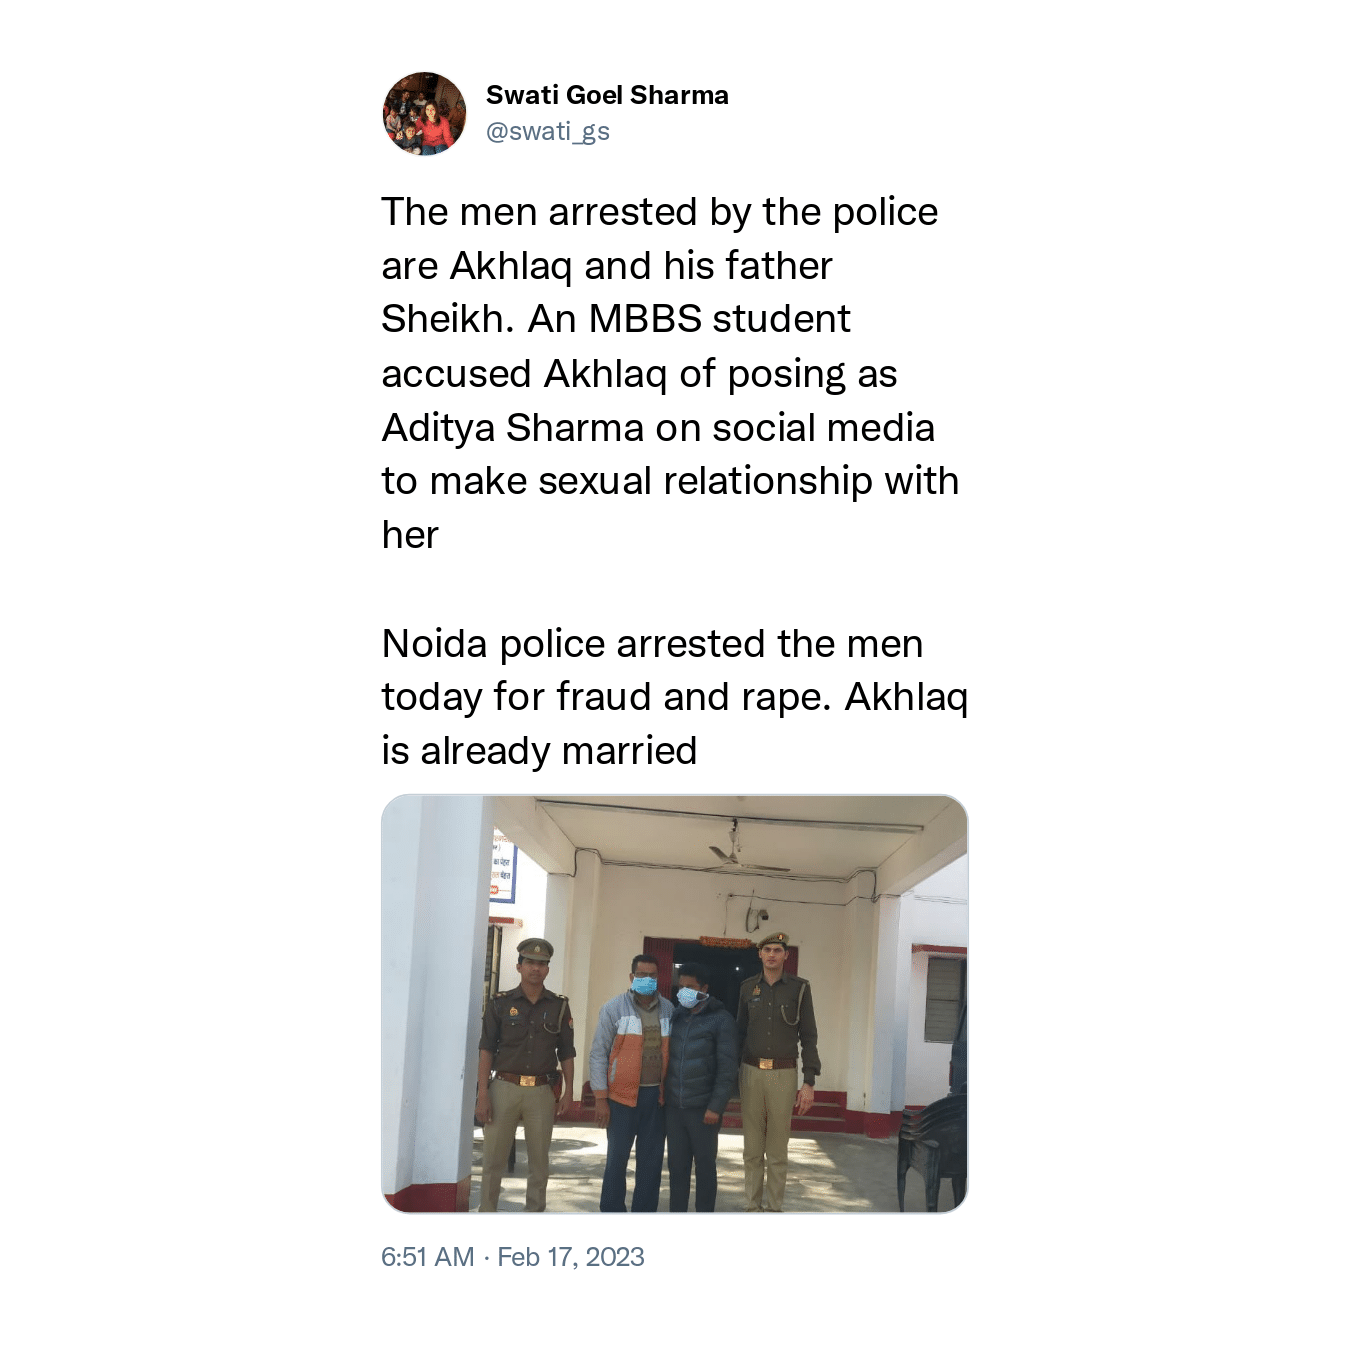This screenshot has width=1350, height=1350.
Task: Click the word 'her' line in tweet
Action: 410,535
